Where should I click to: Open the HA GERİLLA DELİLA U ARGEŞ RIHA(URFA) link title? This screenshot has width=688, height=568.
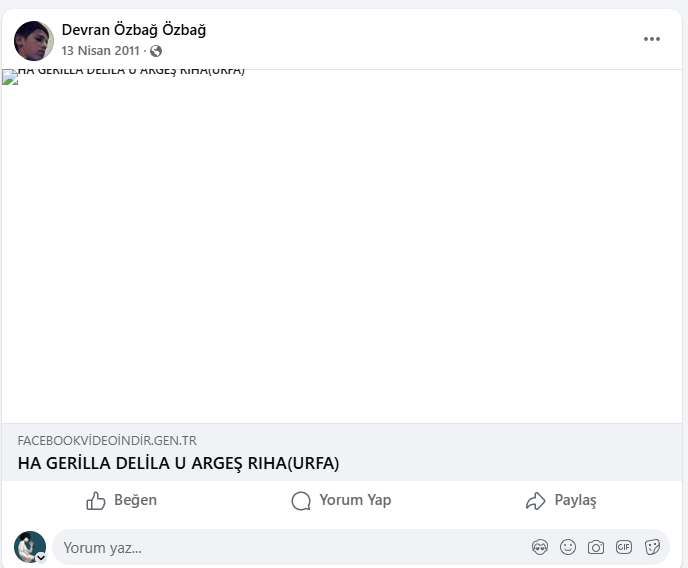pyautogui.click(x=178, y=463)
